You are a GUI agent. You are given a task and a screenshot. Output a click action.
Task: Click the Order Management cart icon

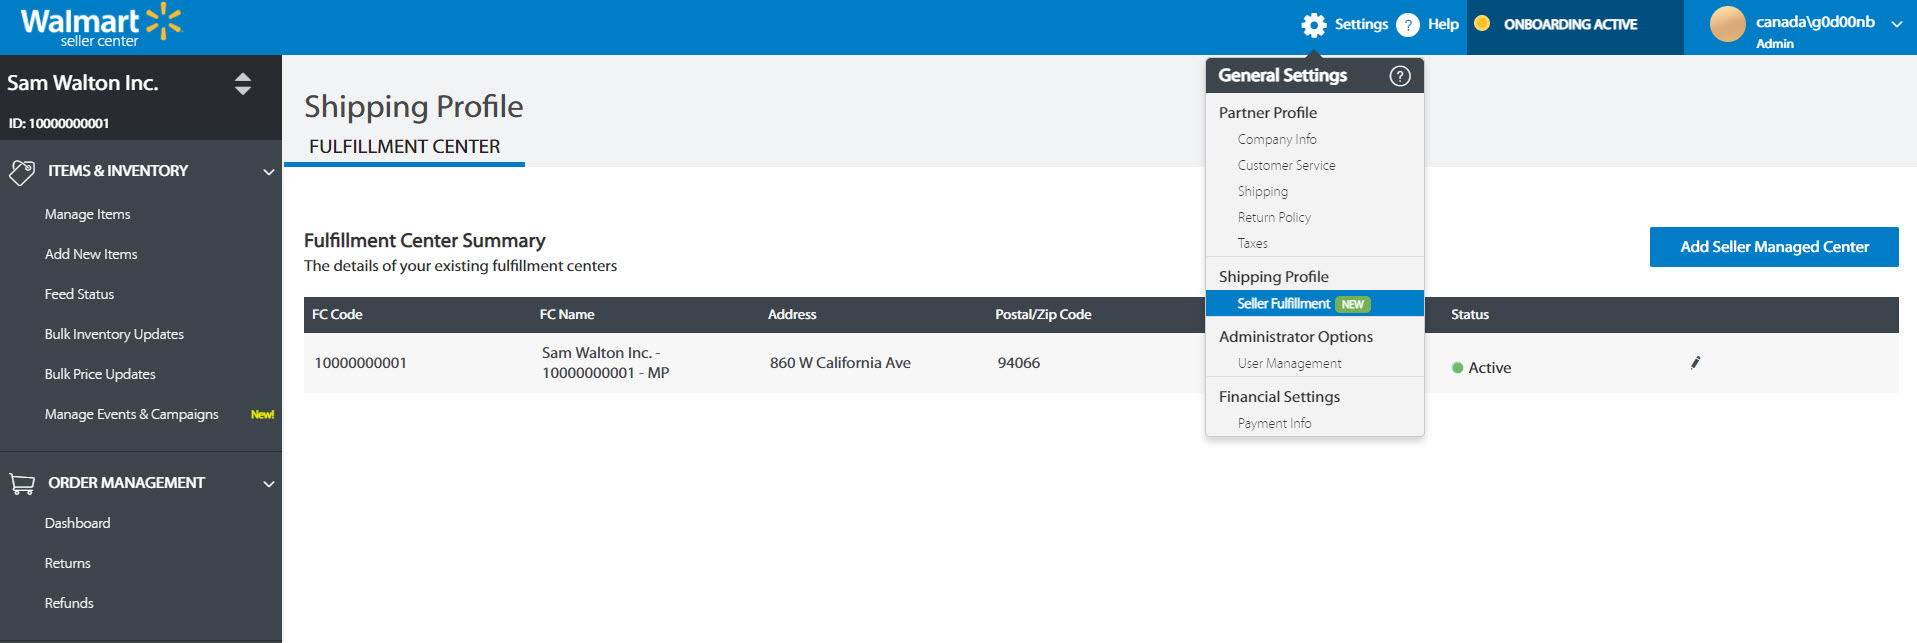(22, 484)
